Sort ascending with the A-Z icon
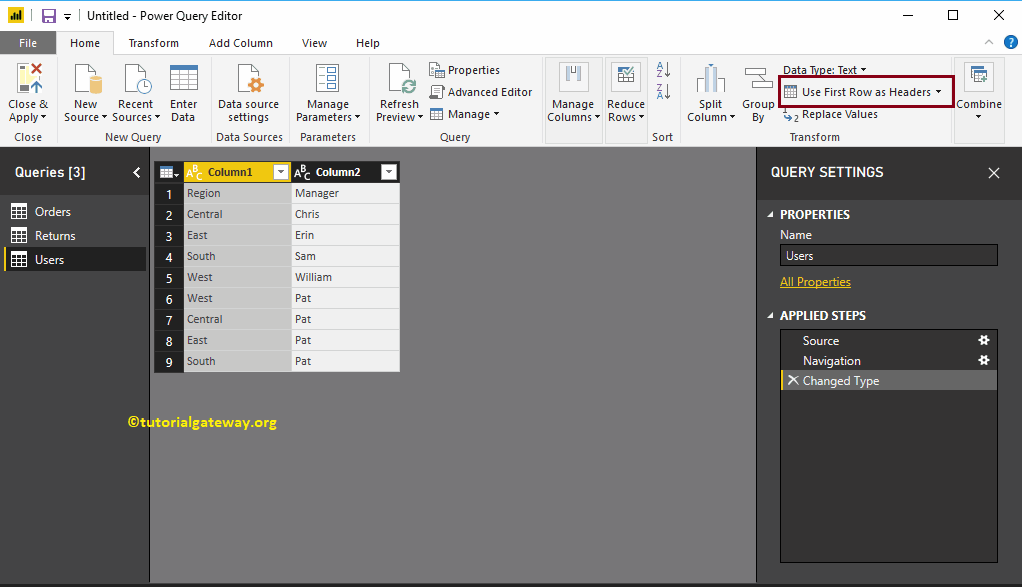1022x587 pixels. (662, 70)
